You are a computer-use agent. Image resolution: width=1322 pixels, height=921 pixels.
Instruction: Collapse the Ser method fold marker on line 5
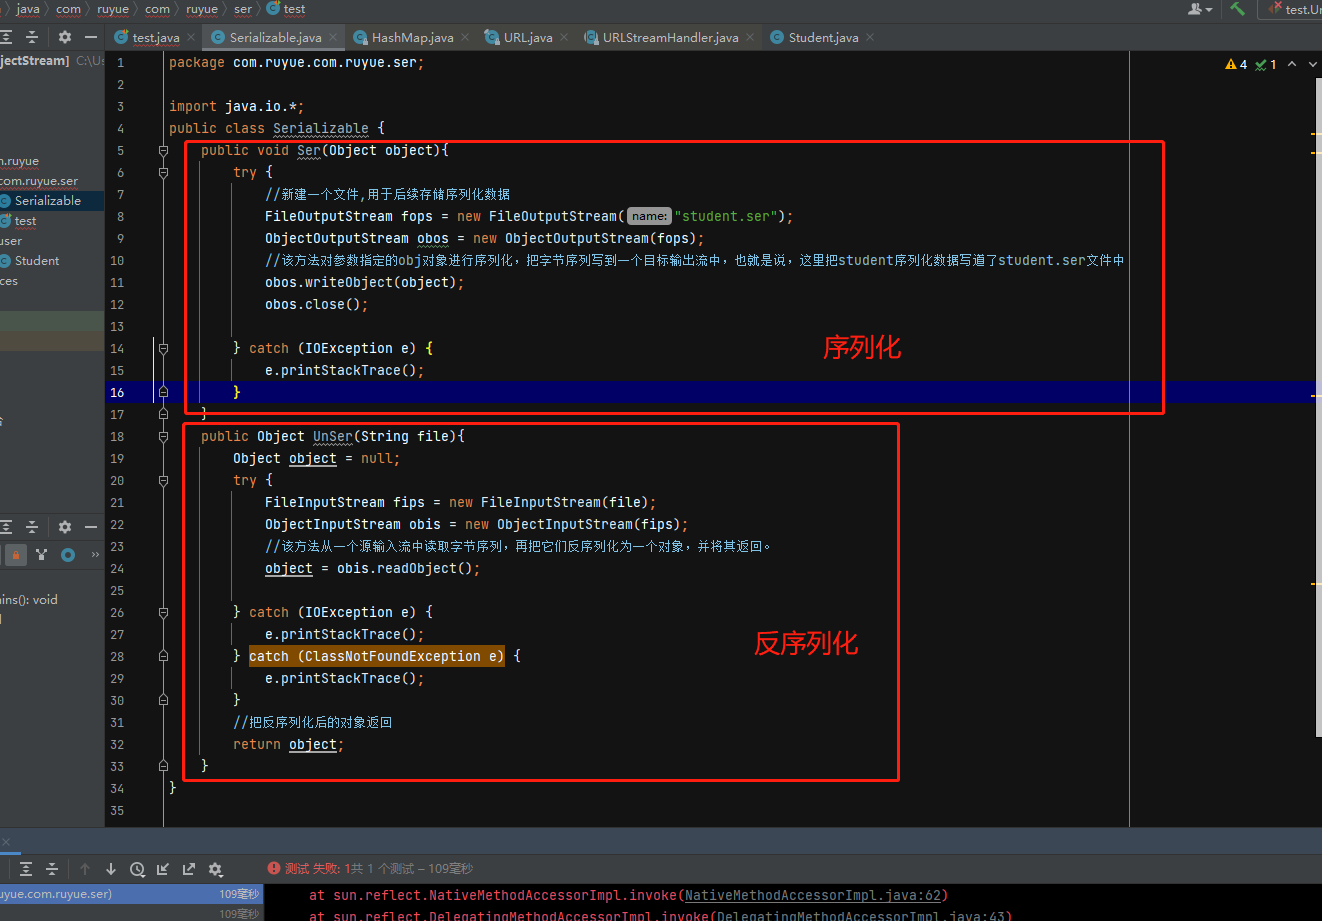pyautogui.click(x=163, y=151)
